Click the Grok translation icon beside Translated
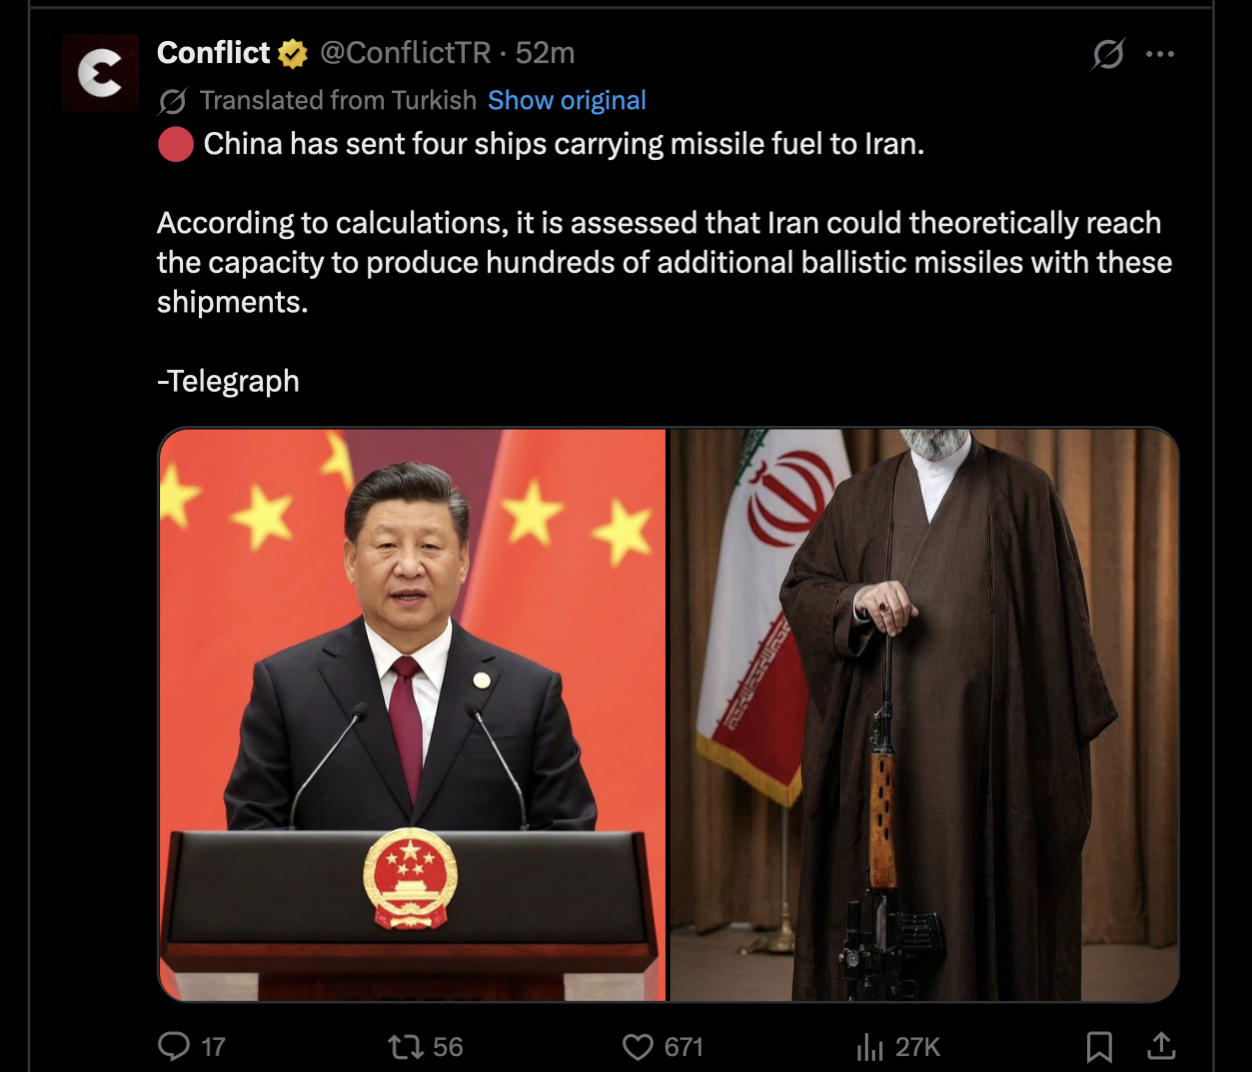This screenshot has height=1072, width=1252. pyautogui.click(x=172, y=101)
